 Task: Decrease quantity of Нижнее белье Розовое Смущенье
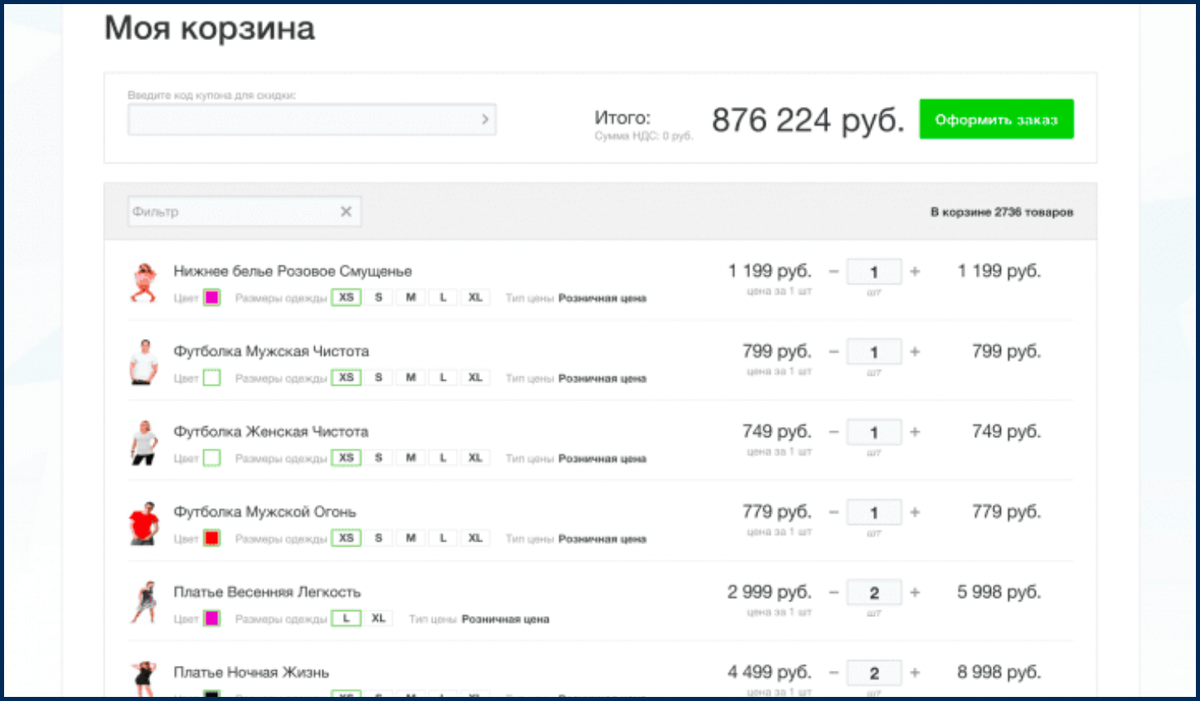[833, 271]
